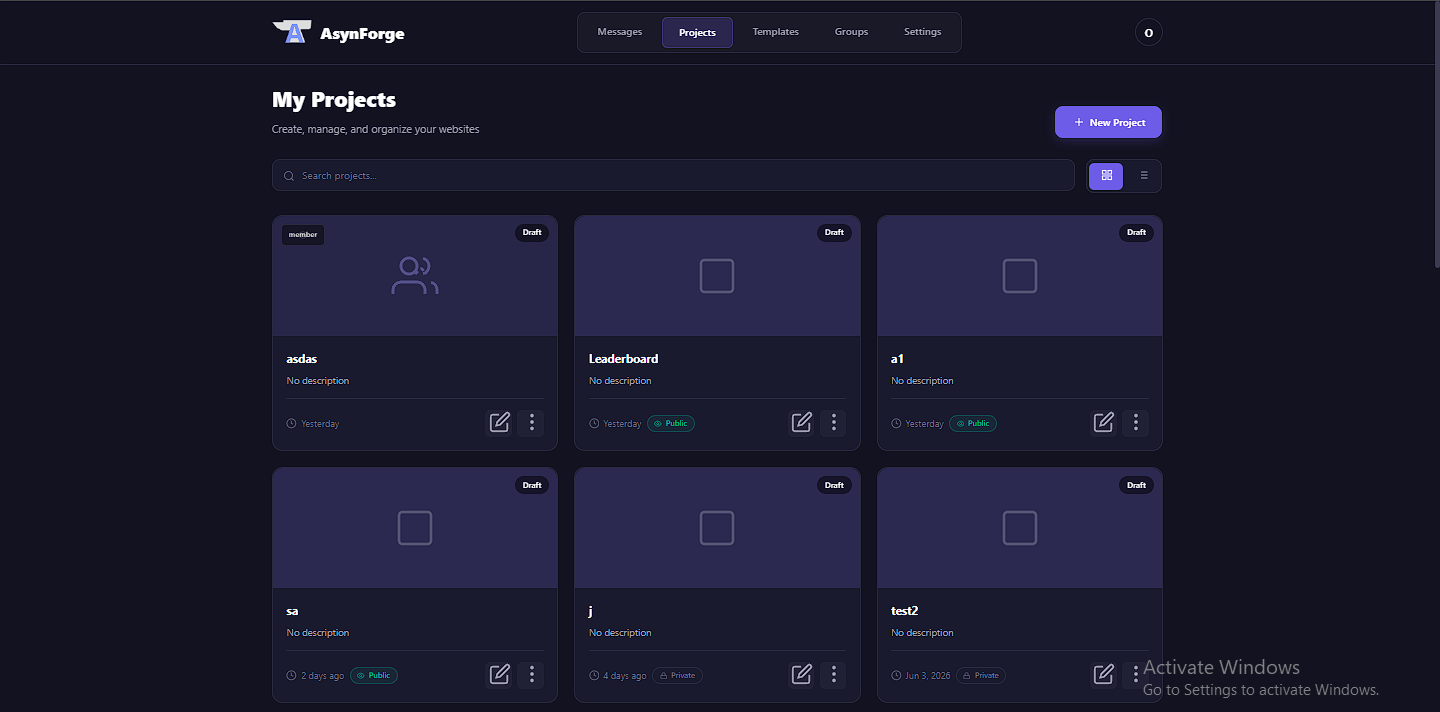Screen dimensions: 1440x712
Task: Click the Public badge on Leaderboard card
Action: tap(671, 423)
